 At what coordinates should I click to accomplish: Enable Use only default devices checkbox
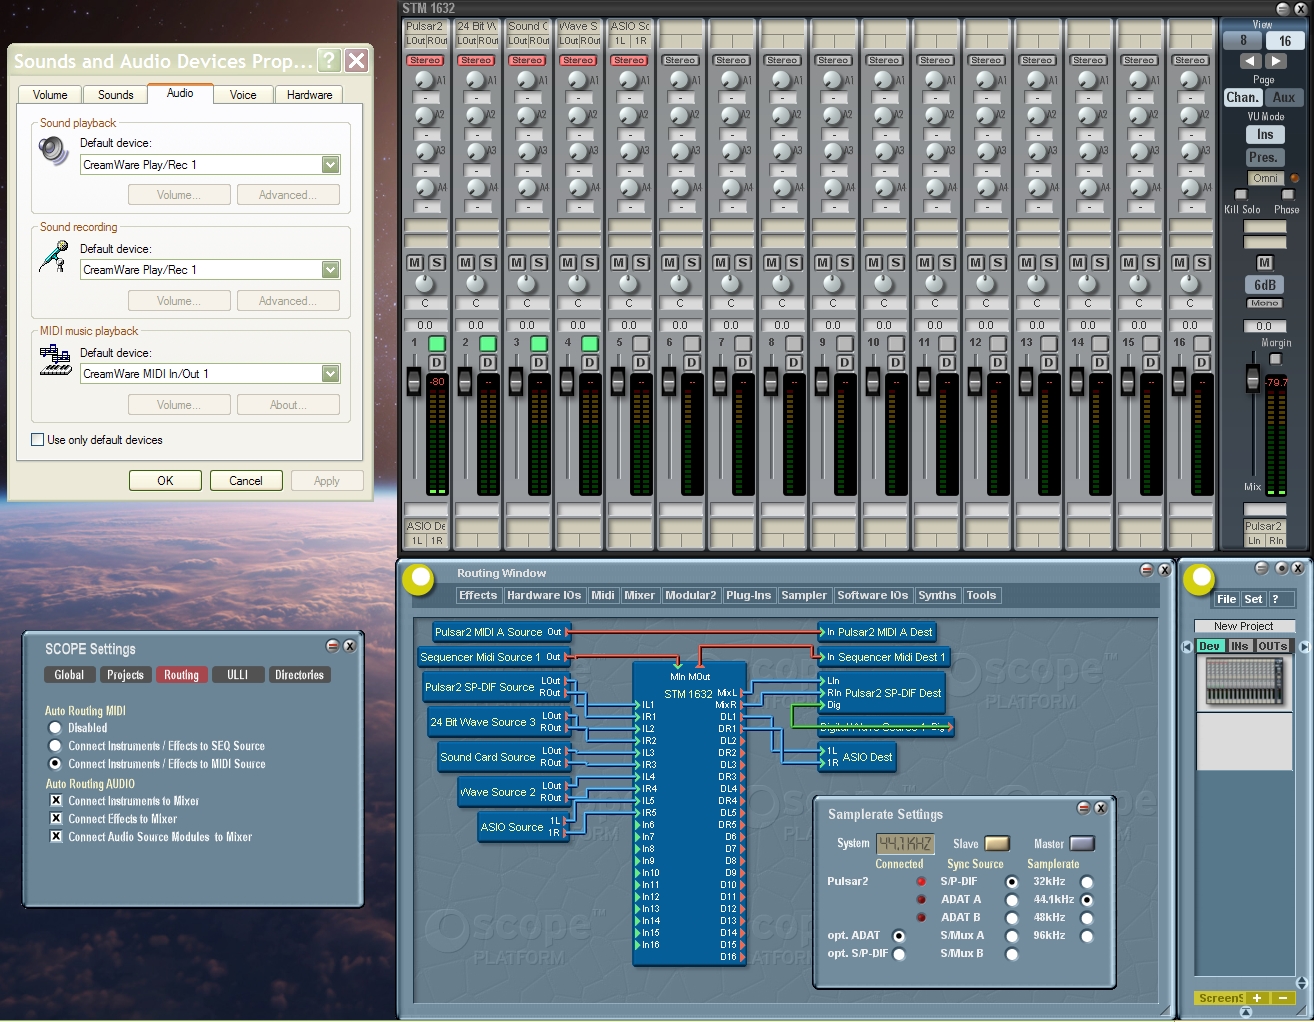click(x=38, y=440)
